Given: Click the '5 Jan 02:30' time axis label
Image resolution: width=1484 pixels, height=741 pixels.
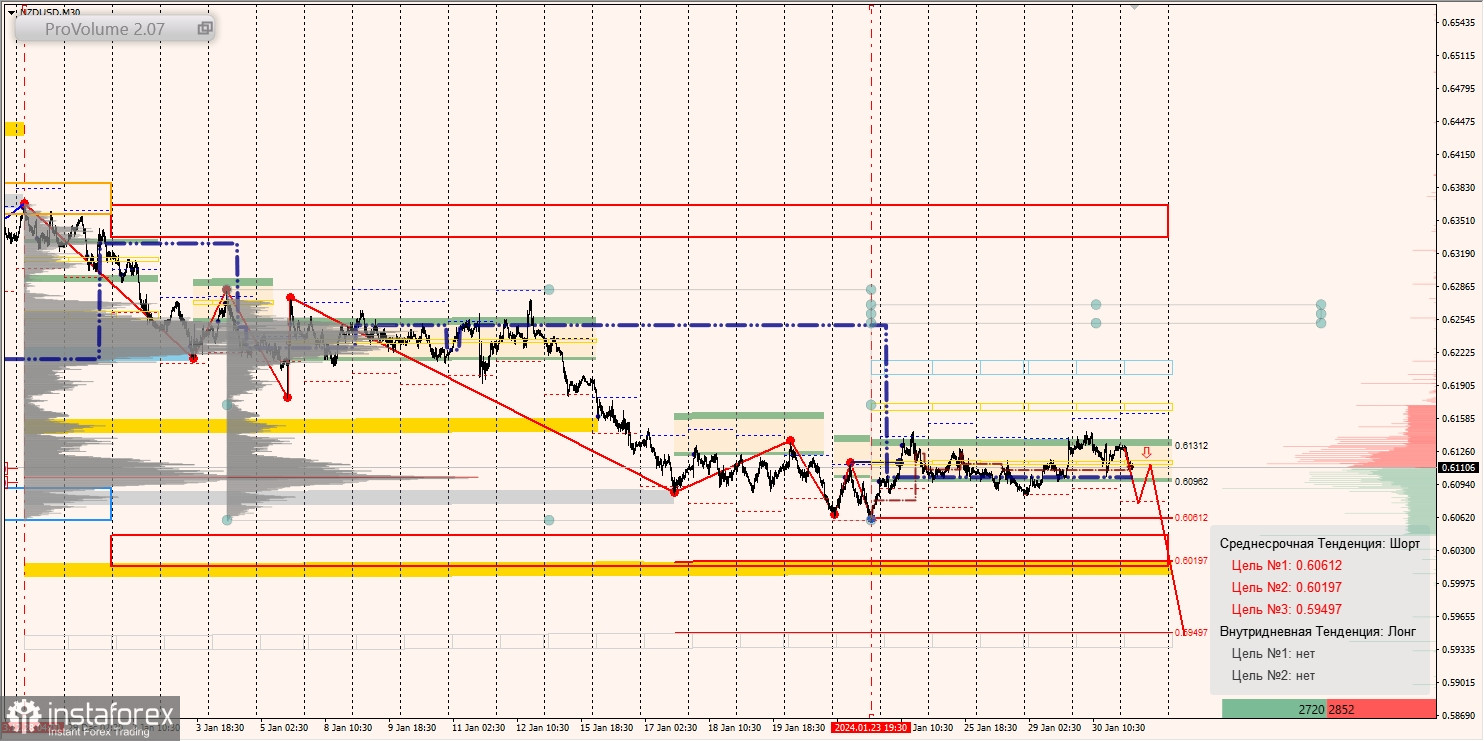Looking at the screenshot, I should (282, 727).
